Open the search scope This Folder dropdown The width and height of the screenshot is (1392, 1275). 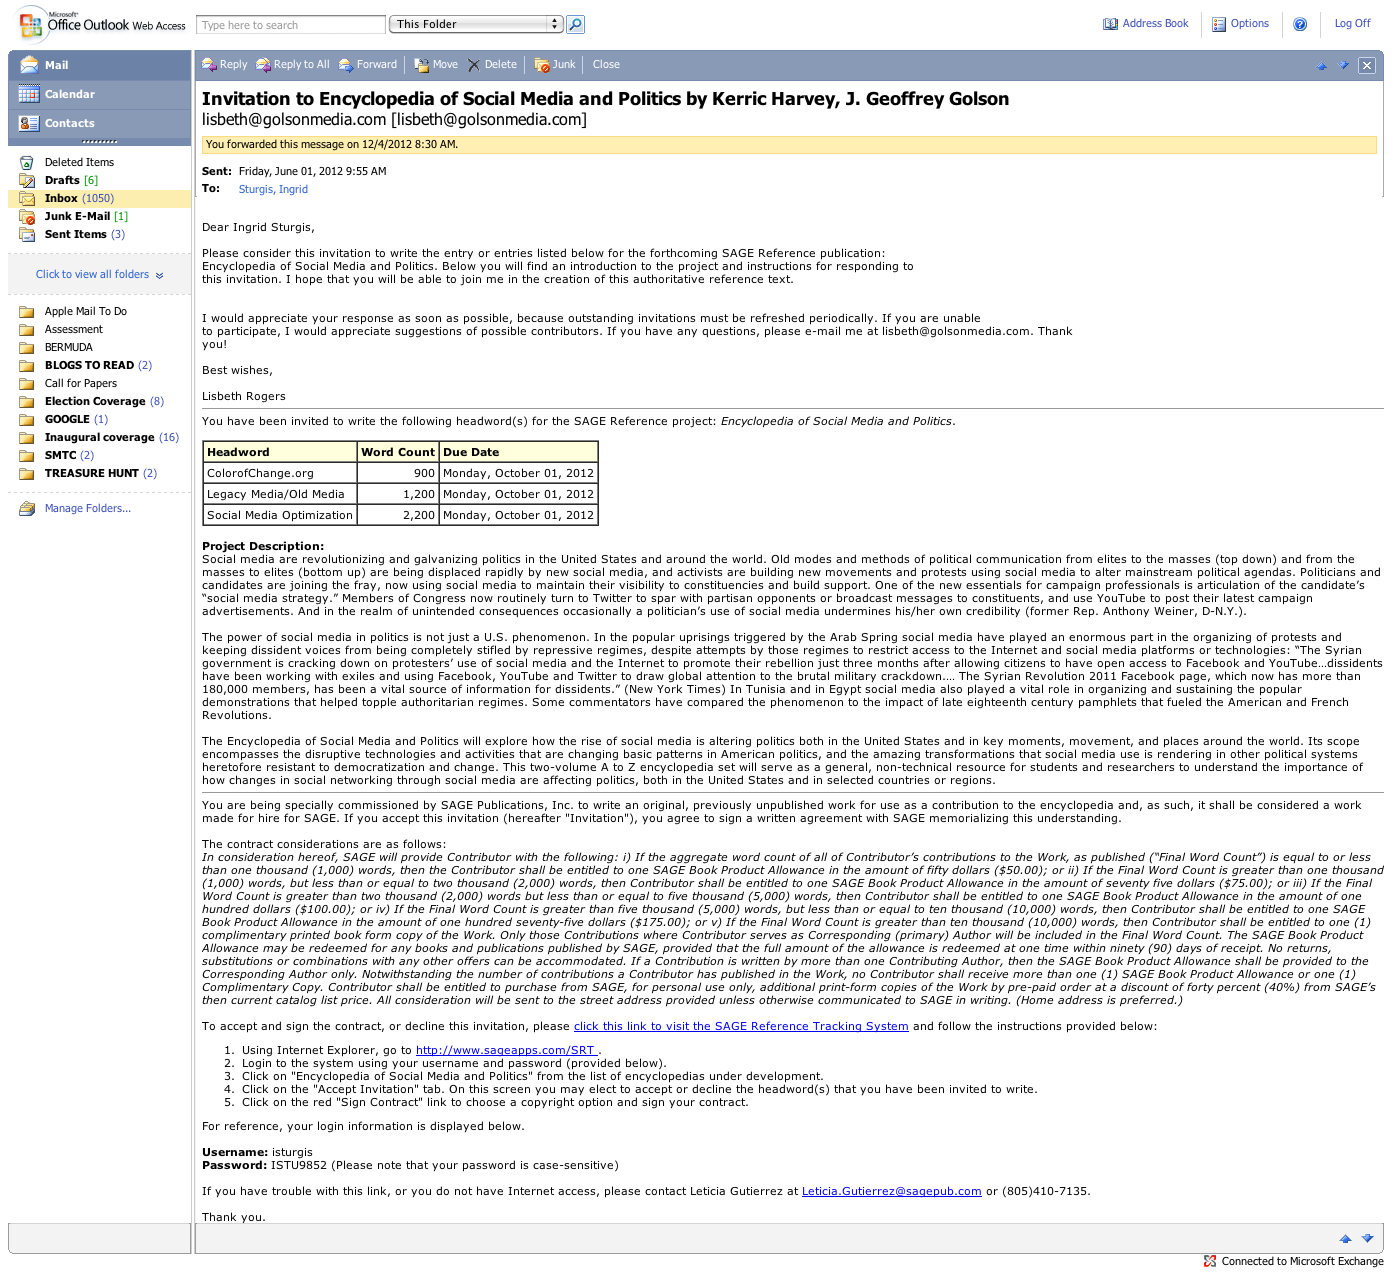[x=476, y=24]
